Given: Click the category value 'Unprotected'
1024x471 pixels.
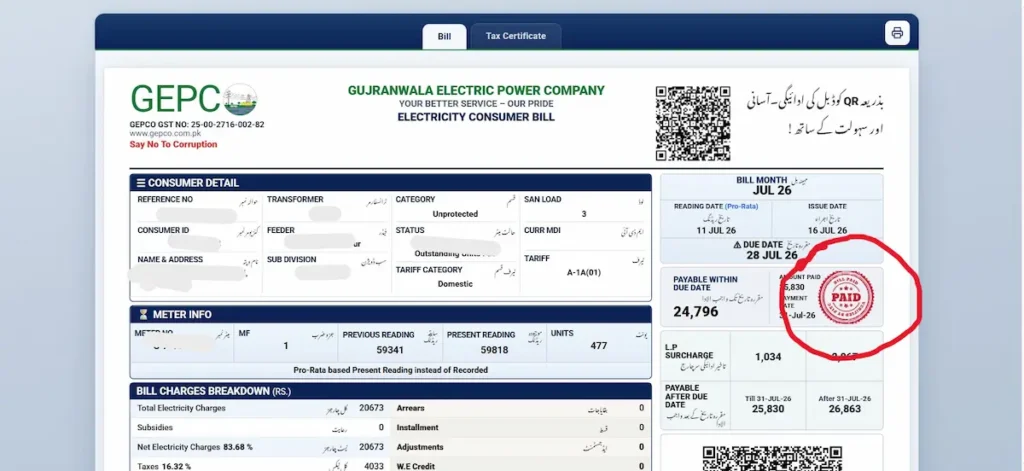Looking at the screenshot, I should [455, 214].
